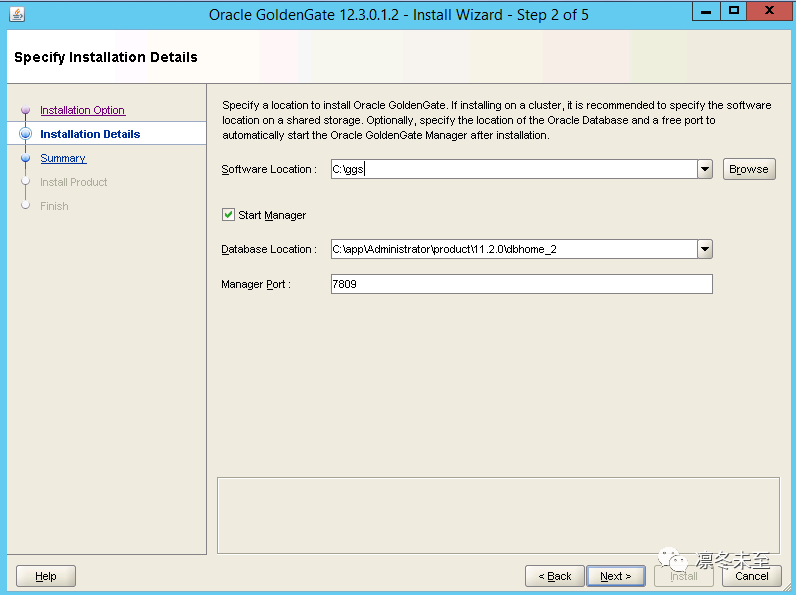Maximize the Install Wizard window
The width and height of the screenshot is (796, 595).
(734, 11)
